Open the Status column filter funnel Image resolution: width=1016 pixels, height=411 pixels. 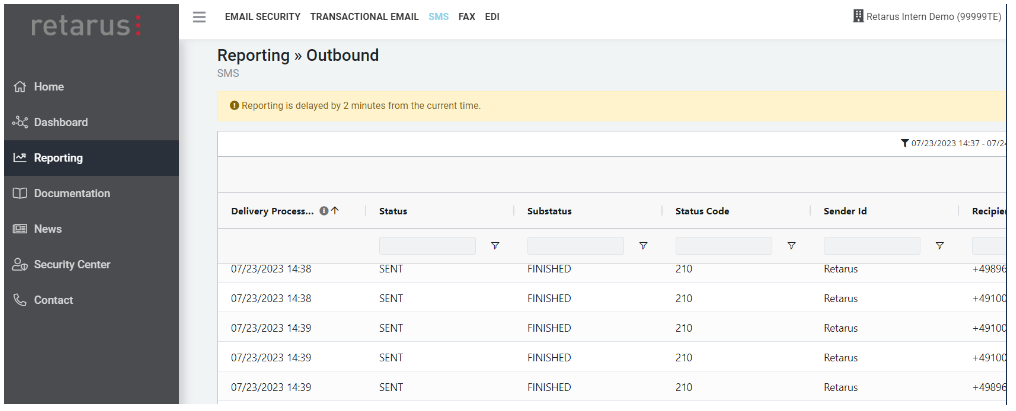pyautogui.click(x=495, y=246)
